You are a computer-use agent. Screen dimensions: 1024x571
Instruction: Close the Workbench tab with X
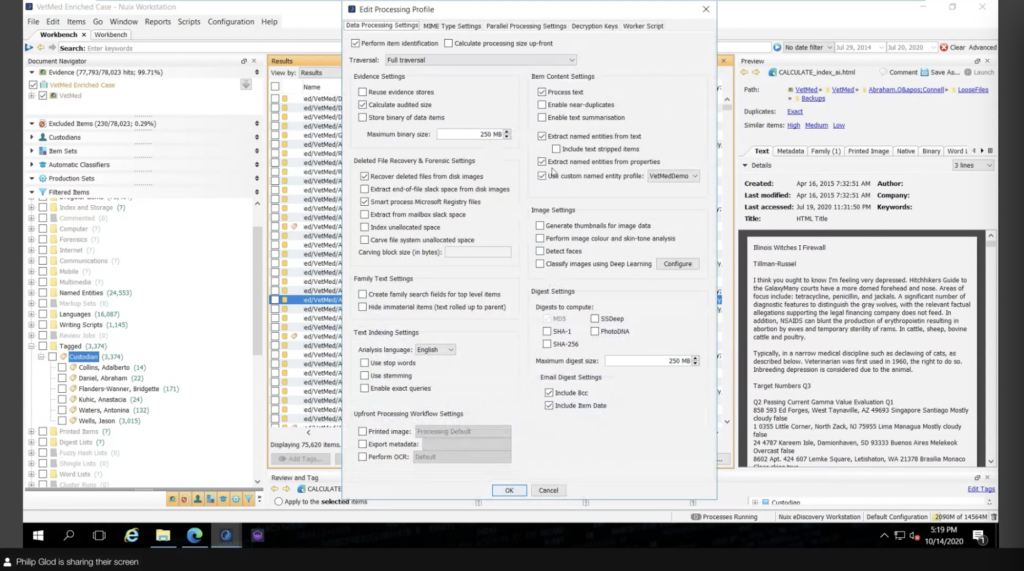83,35
